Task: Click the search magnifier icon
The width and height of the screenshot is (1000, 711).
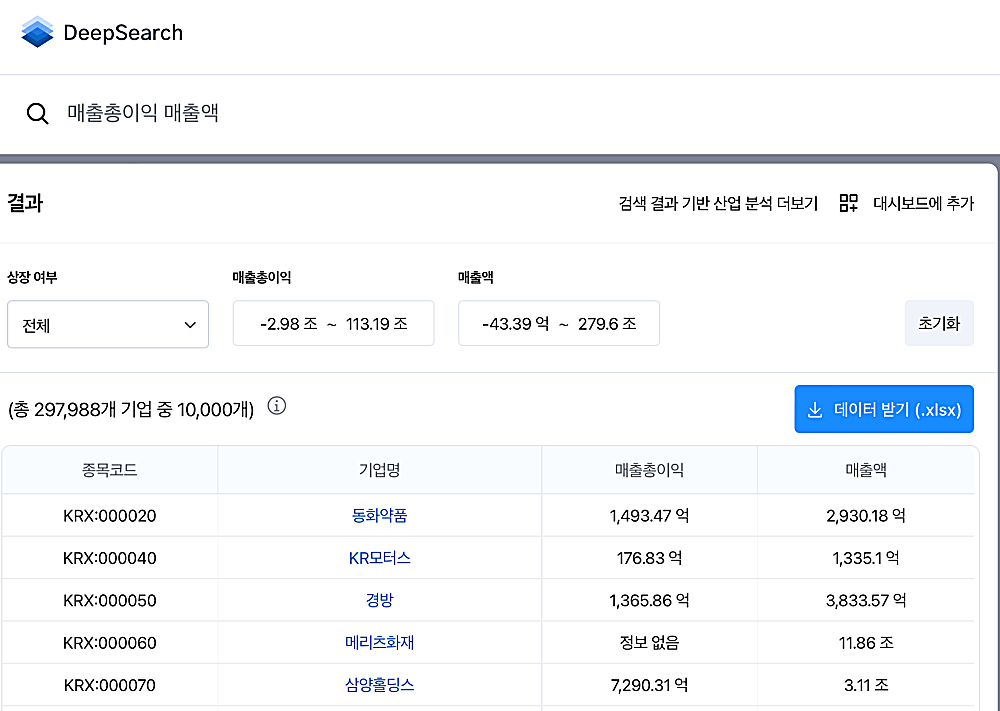Action: pos(38,113)
